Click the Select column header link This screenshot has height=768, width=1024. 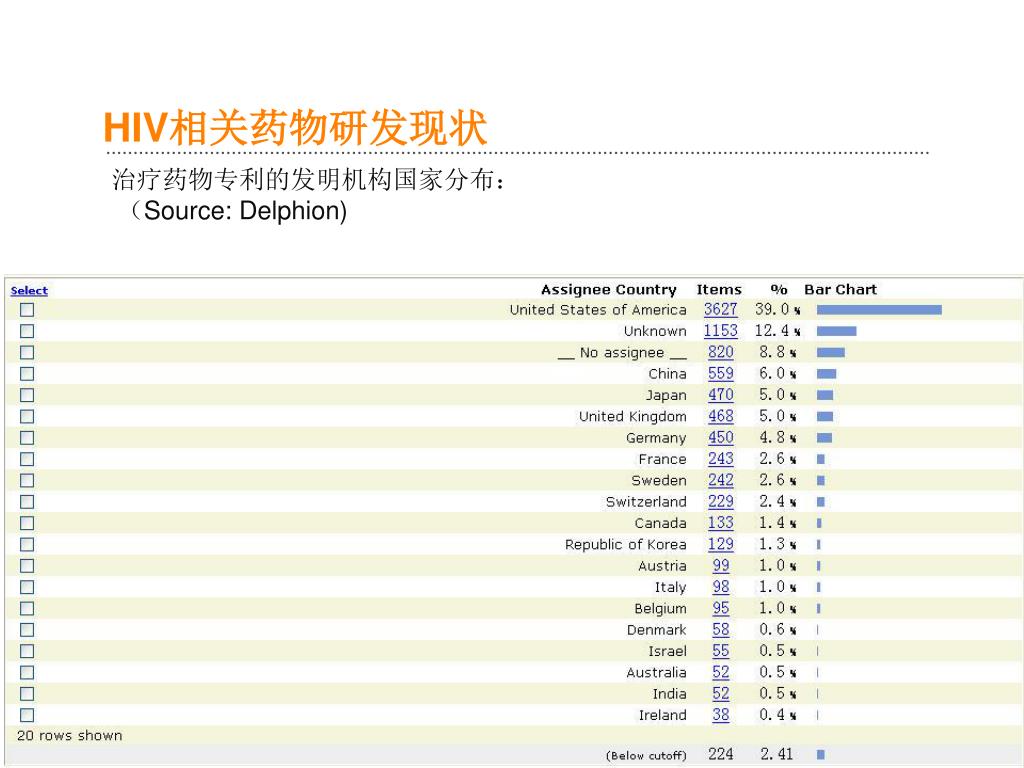29,291
